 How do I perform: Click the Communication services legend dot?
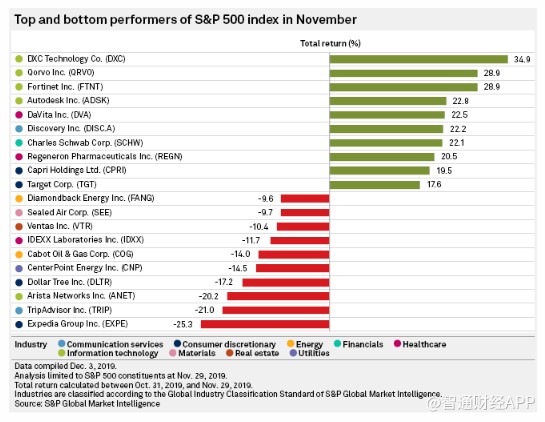(62, 343)
